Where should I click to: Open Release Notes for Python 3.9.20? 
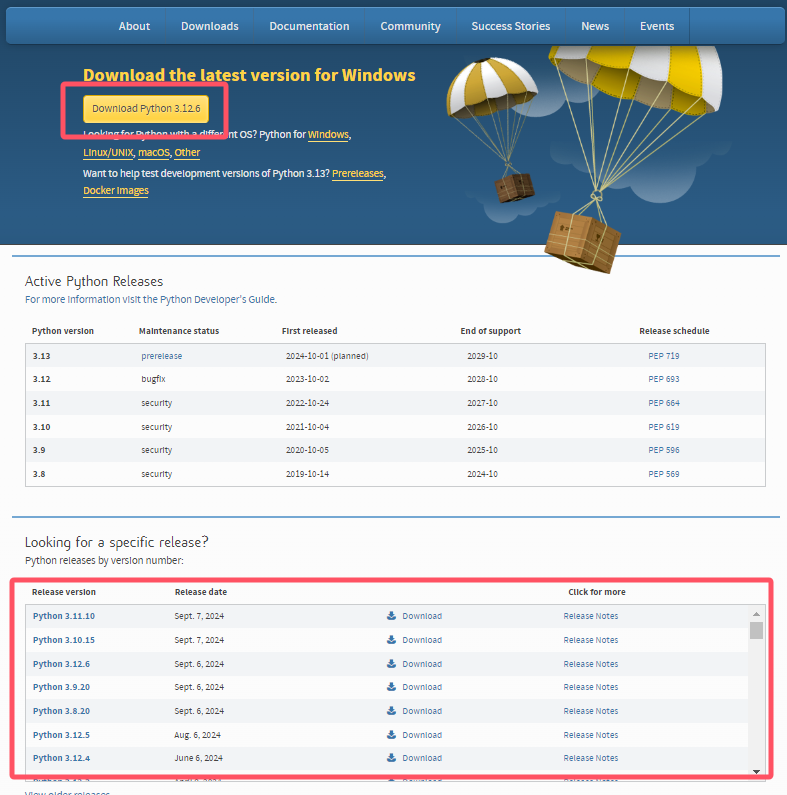(591, 687)
